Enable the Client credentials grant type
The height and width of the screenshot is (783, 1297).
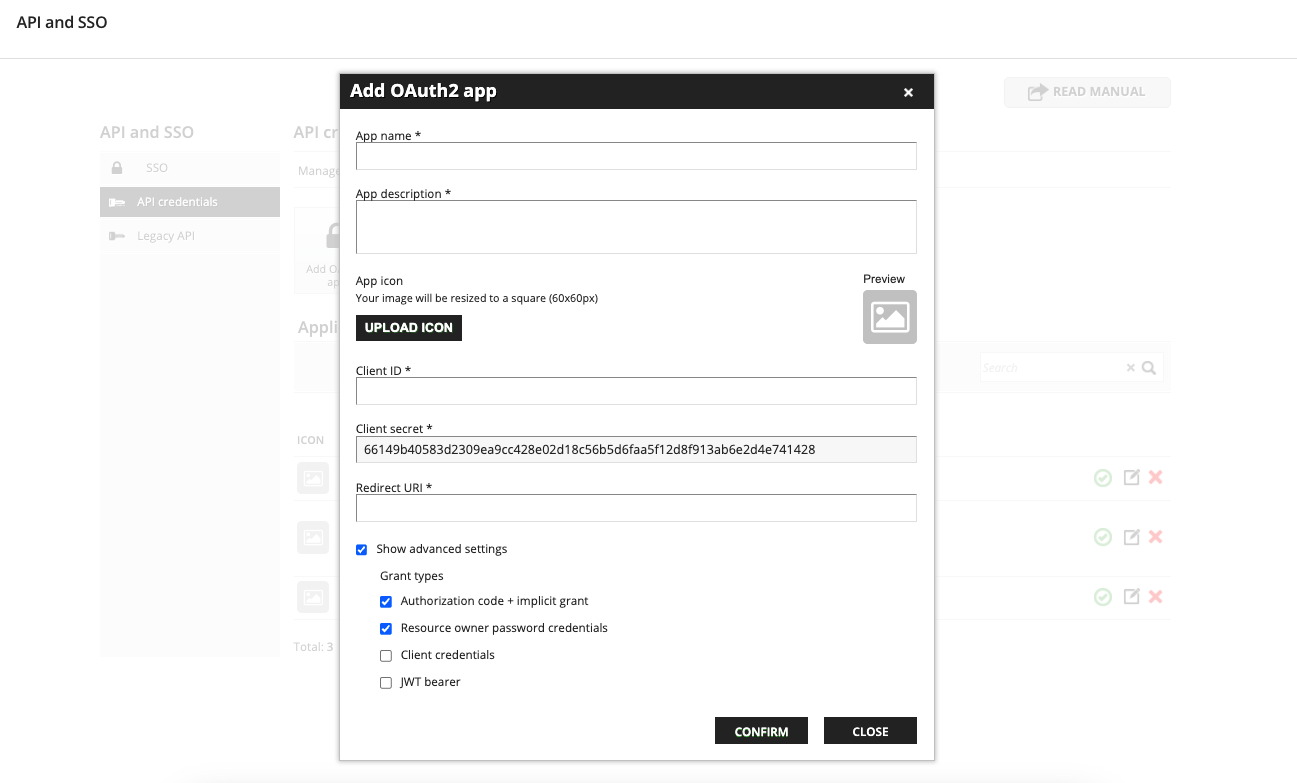click(385, 655)
